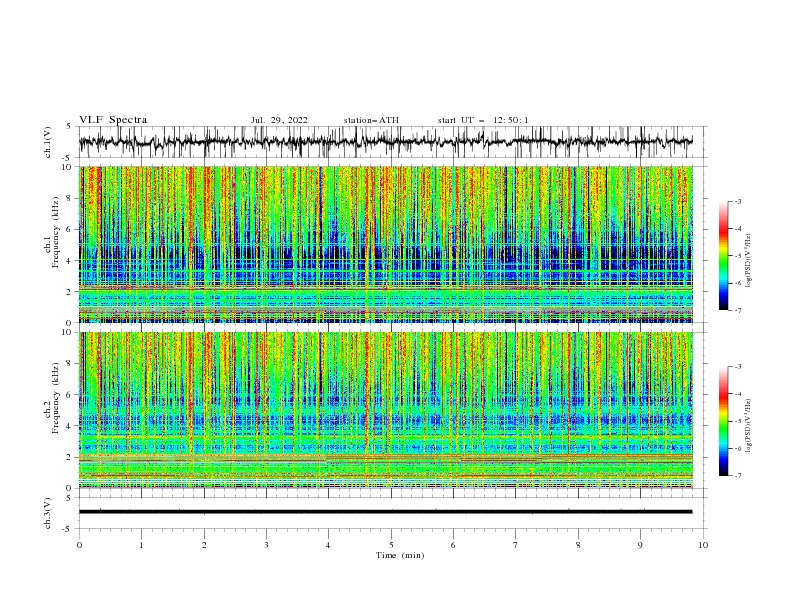Click the 'station=ATH' label
The image size is (792, 612).
coord(371,120)
